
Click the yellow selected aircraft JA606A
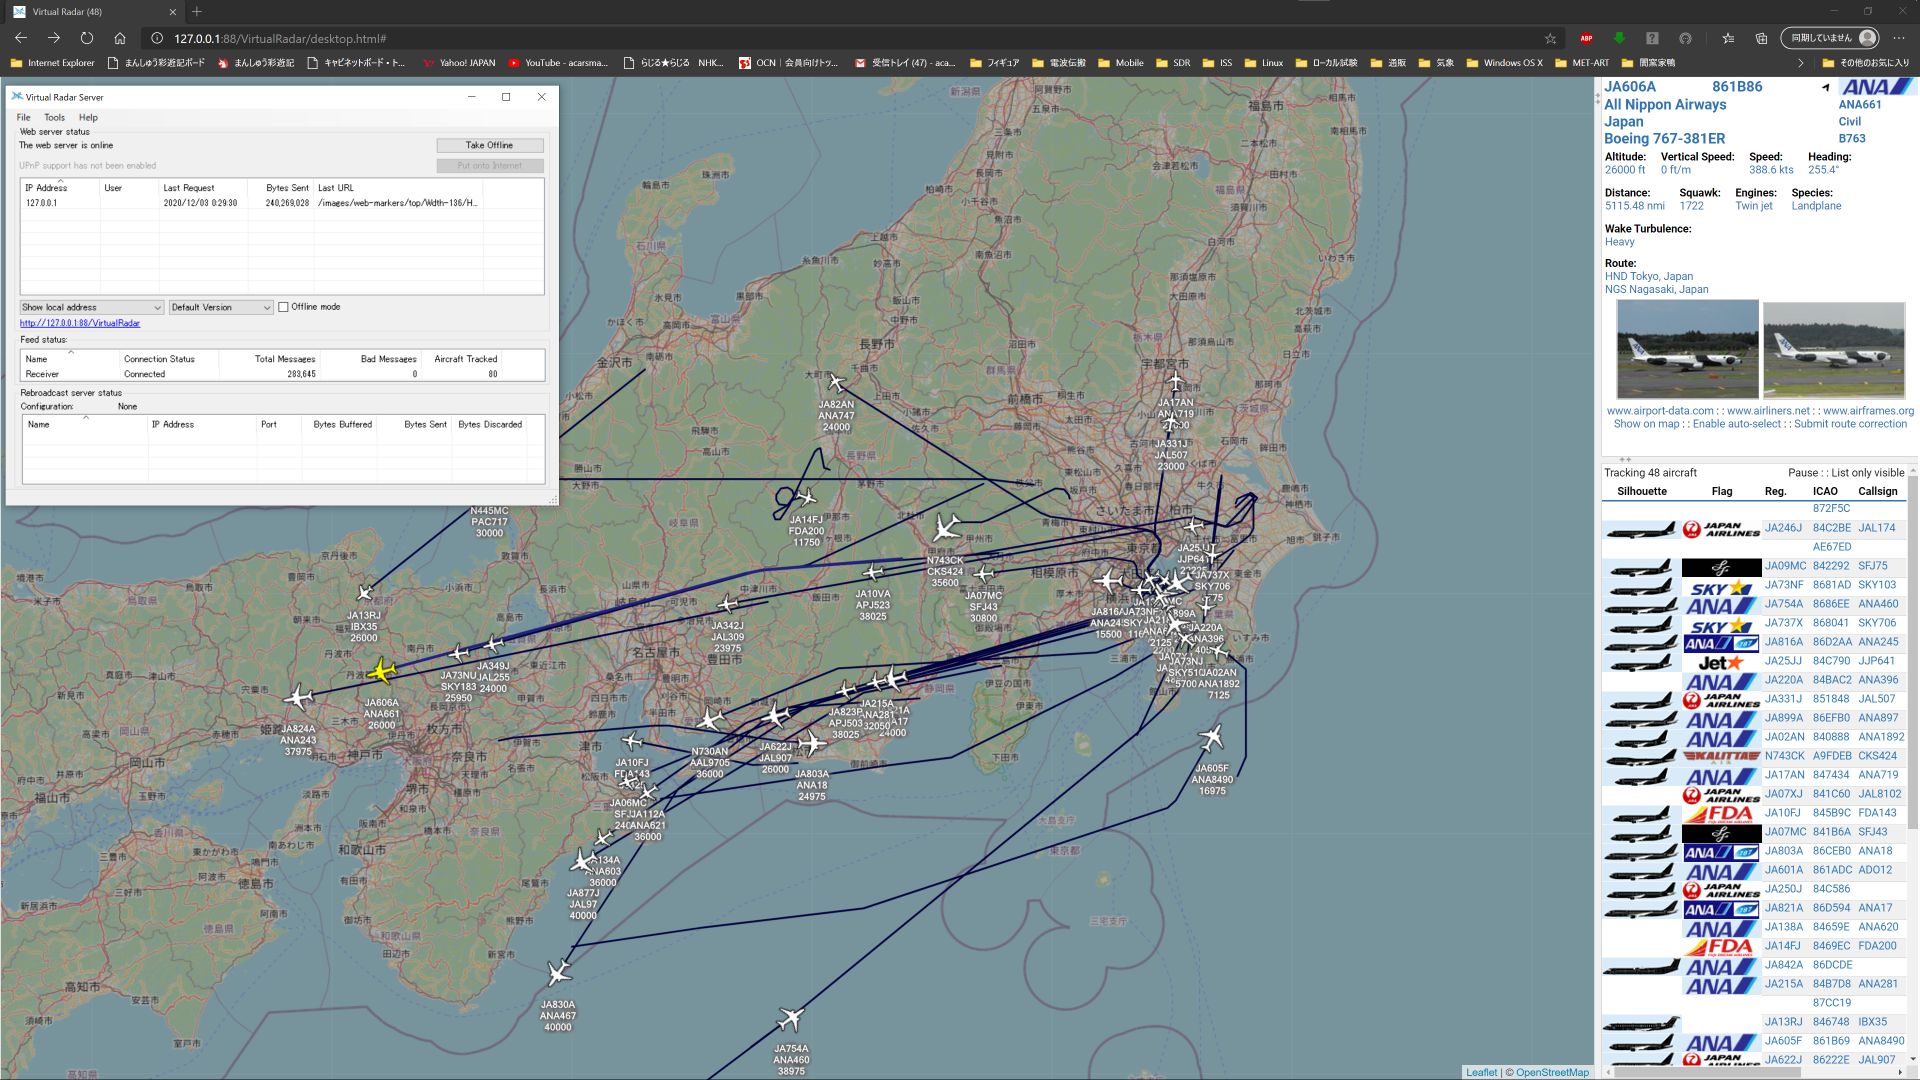380,672
